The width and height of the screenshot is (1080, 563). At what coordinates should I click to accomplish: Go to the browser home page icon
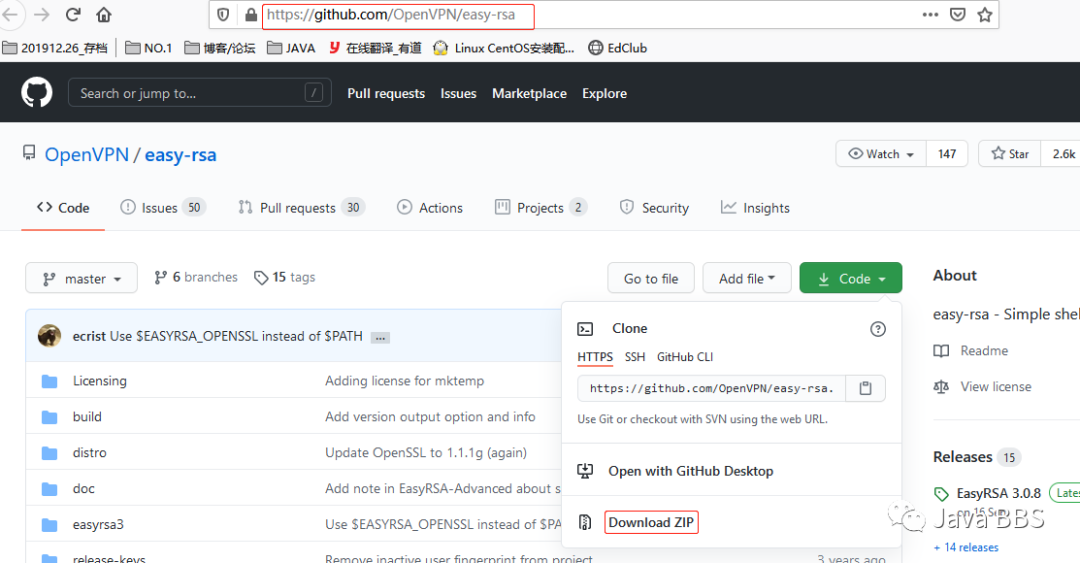coord(103,14)
